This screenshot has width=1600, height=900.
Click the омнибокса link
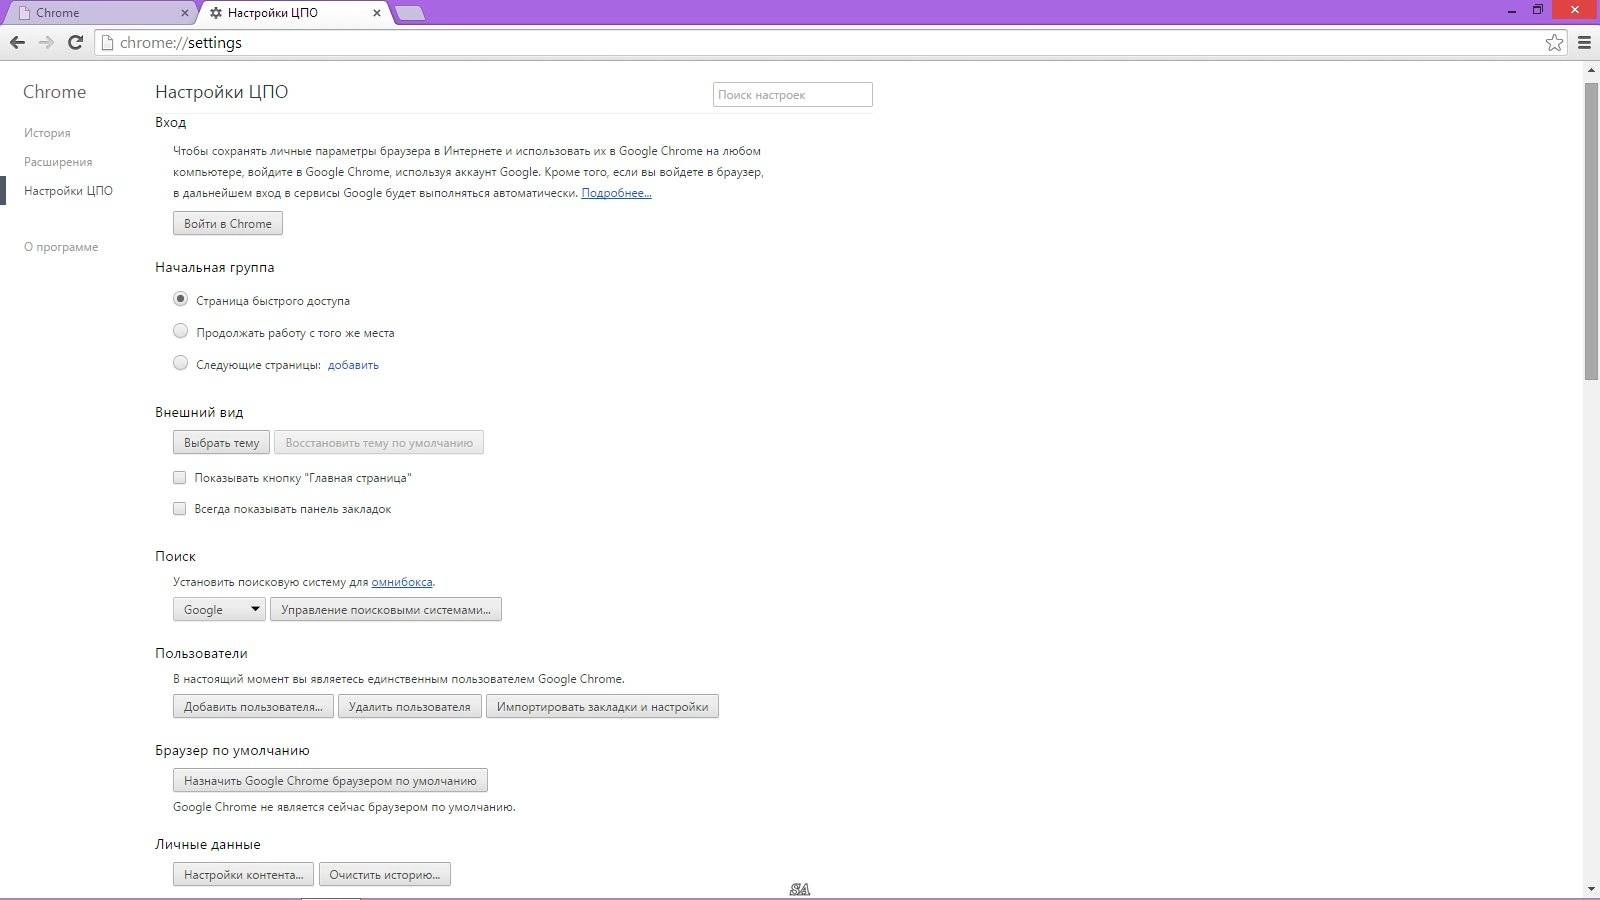point(402,582)
